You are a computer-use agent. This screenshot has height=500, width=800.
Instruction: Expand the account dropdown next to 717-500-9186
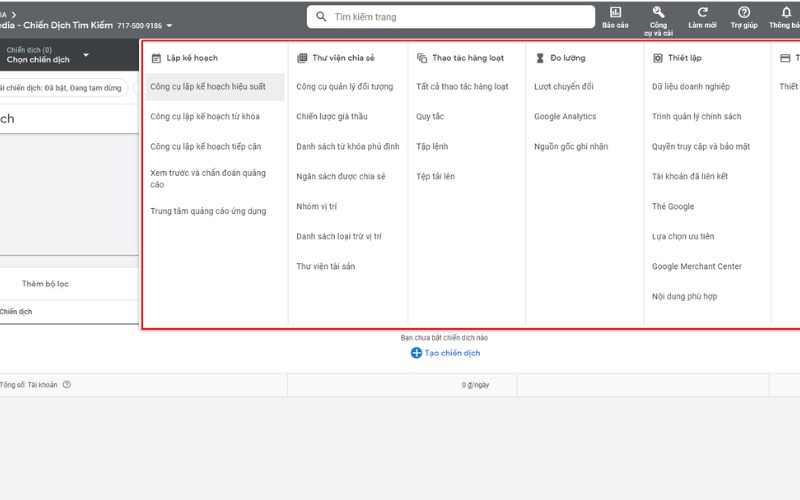169,25
